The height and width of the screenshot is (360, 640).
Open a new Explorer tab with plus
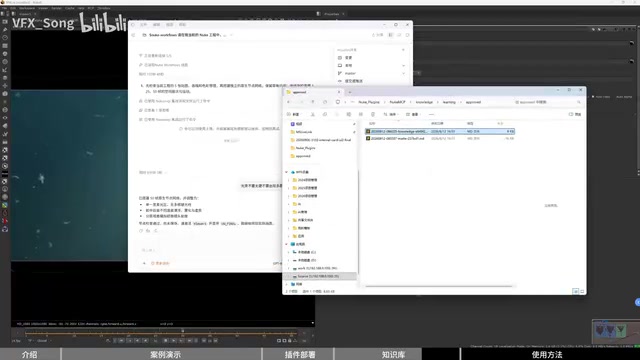pyautogui.click(x=350, y=92)
